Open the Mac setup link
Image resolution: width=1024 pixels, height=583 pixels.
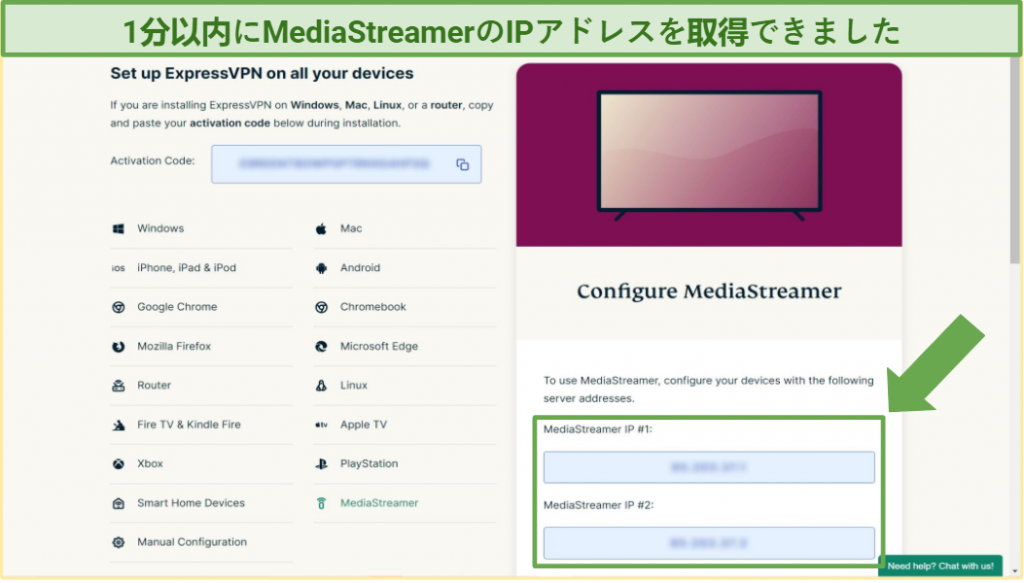pos(351,228)
